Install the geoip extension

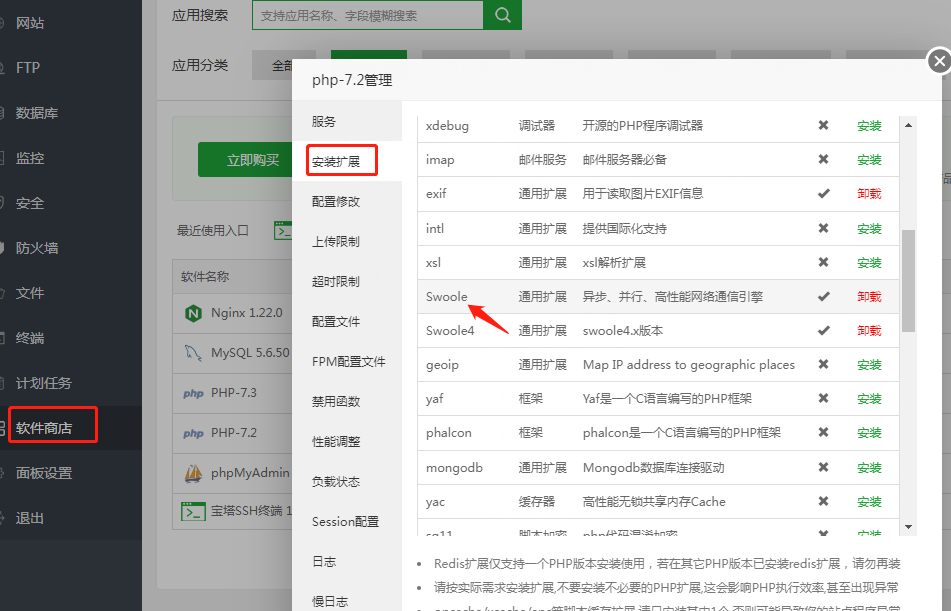pos(869,365)
